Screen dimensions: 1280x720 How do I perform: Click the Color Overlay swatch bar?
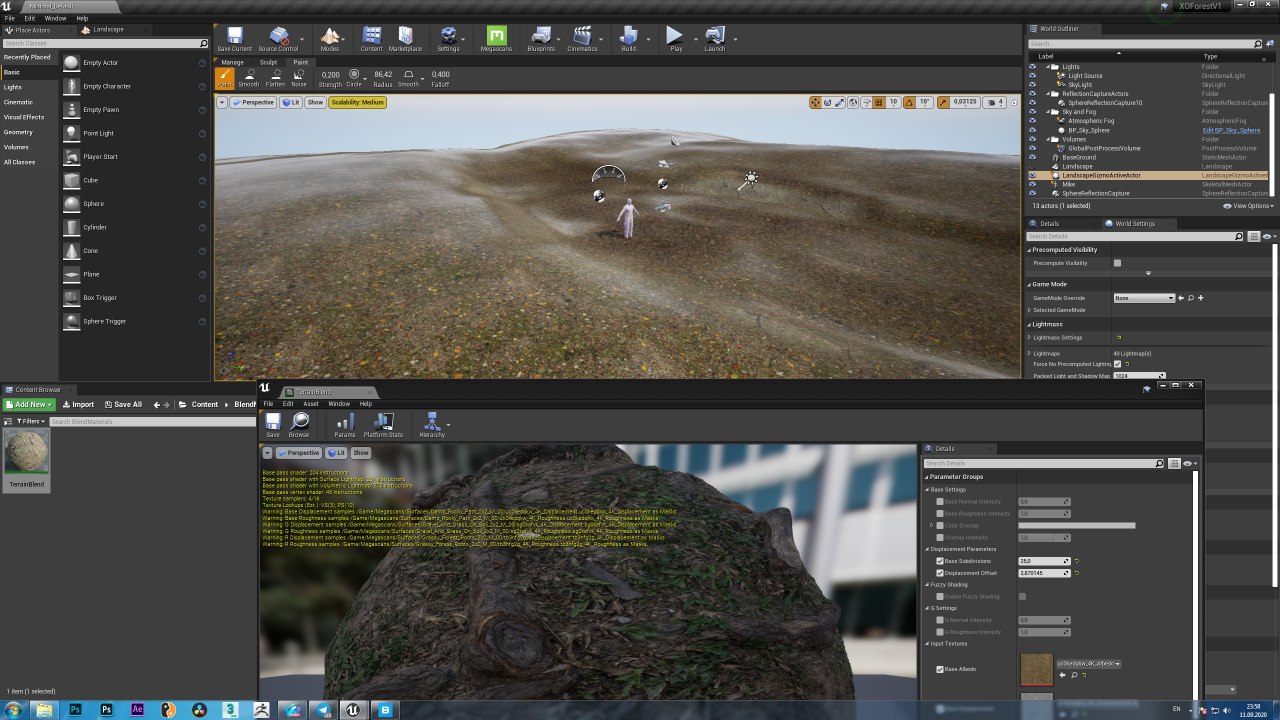coord(1076,525)
